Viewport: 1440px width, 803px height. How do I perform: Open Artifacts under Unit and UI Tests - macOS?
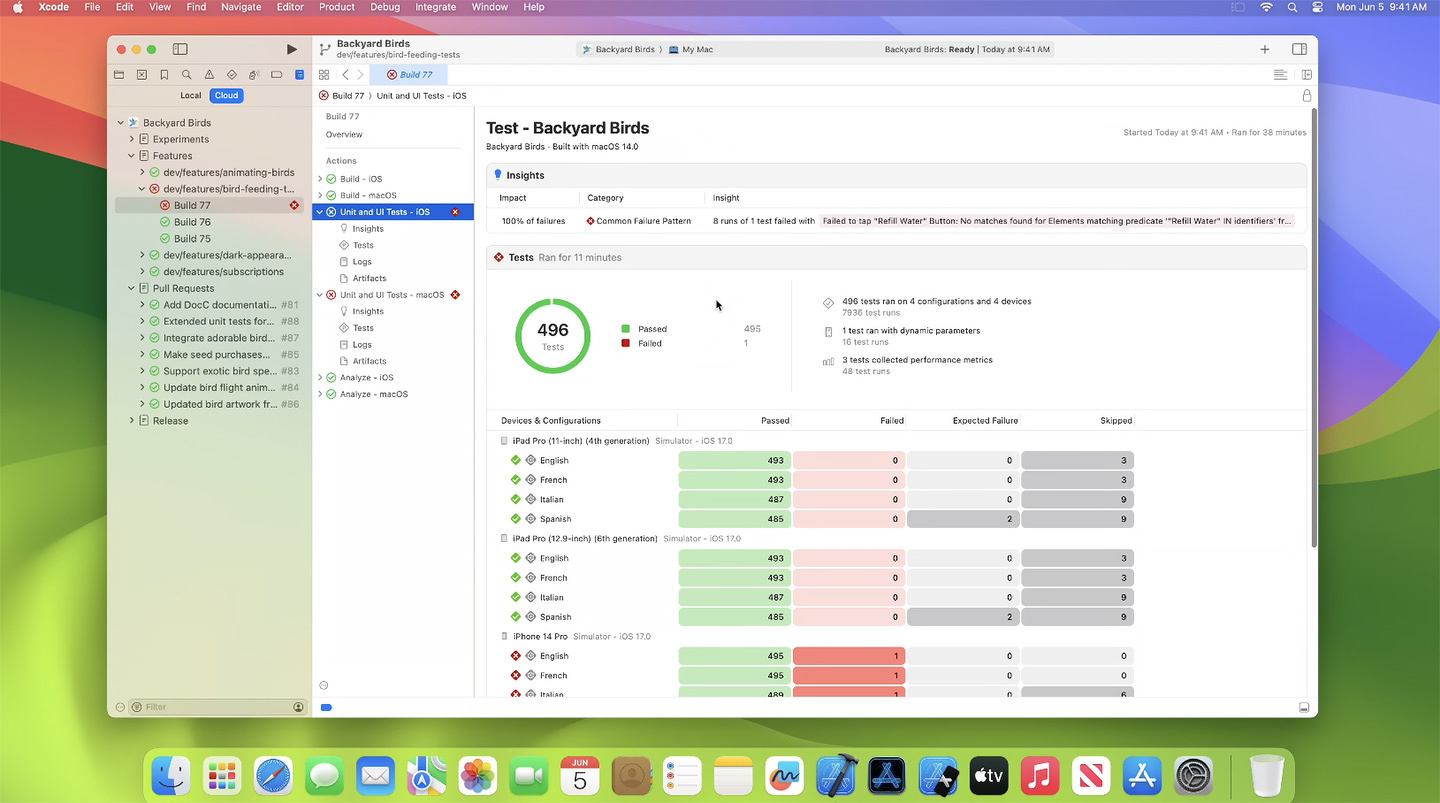(x=369, y=361)
